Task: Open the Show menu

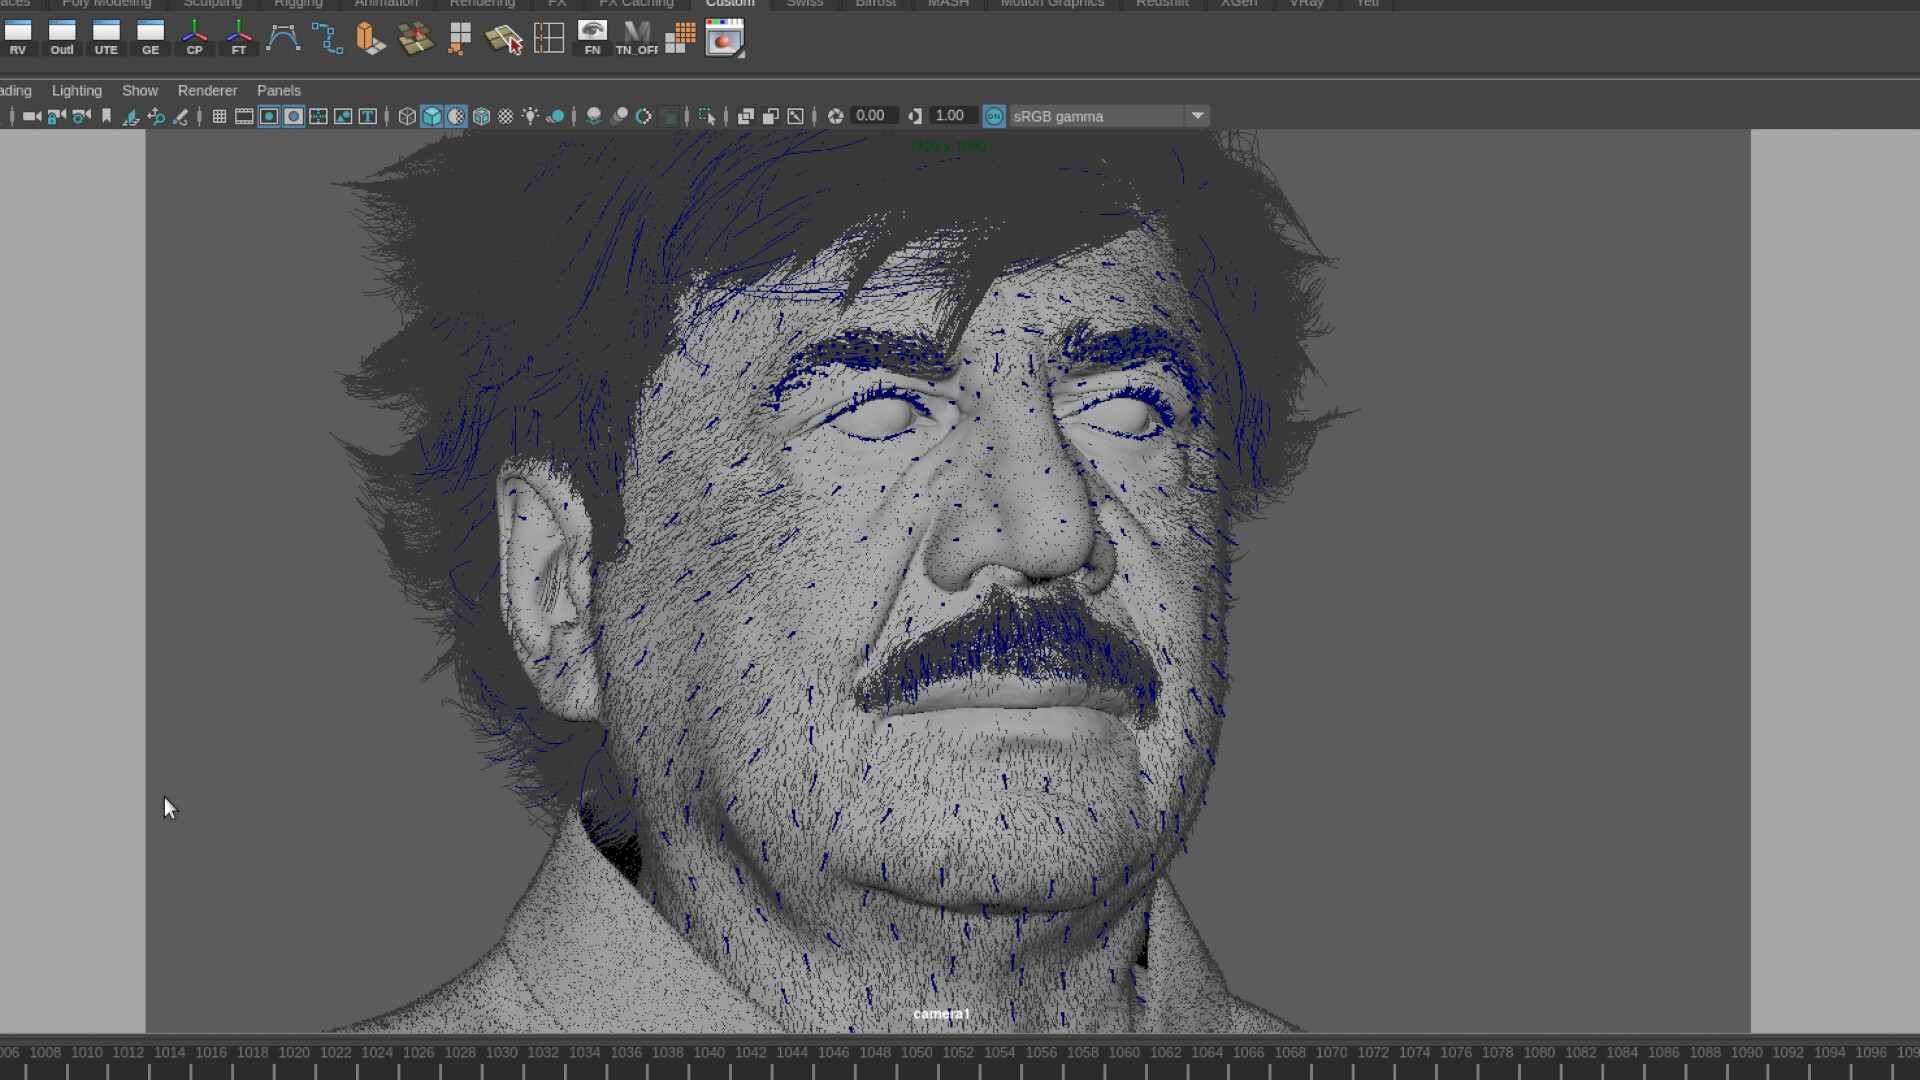Action: pyautogui.click(x=140, y=90)
